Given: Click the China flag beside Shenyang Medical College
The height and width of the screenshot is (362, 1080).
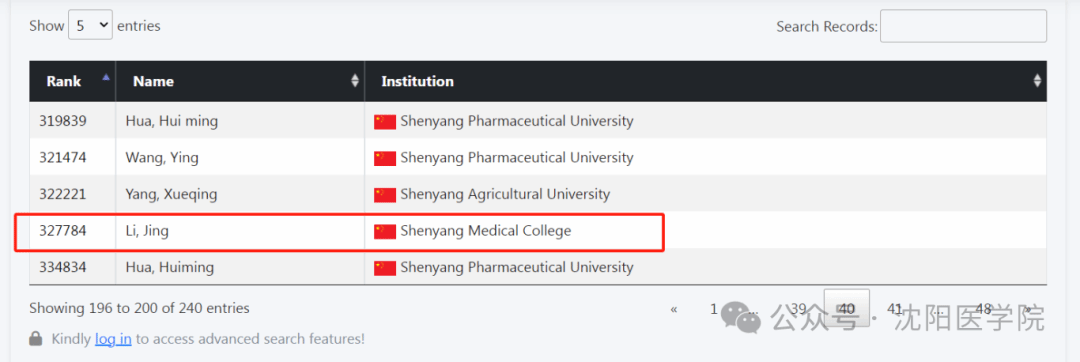Looking at the screenshot, I should tap(385, 231).
